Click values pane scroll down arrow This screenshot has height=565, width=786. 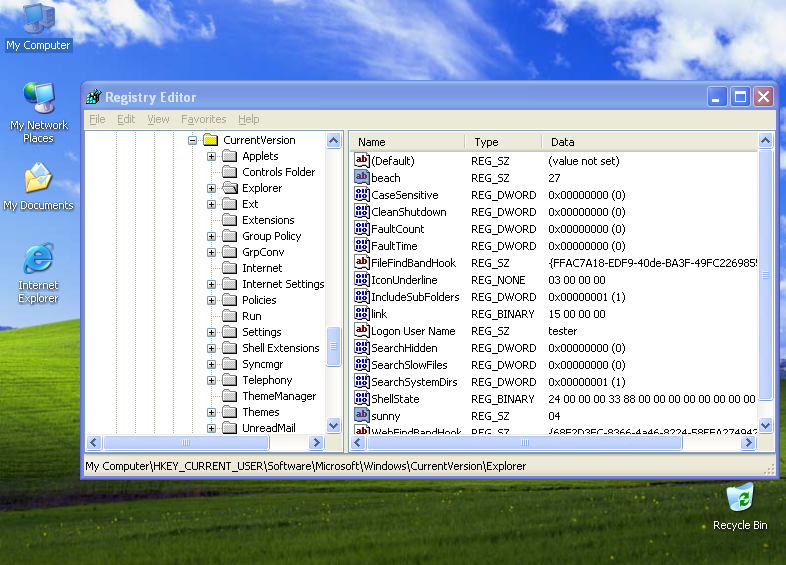tap(765, 426)
